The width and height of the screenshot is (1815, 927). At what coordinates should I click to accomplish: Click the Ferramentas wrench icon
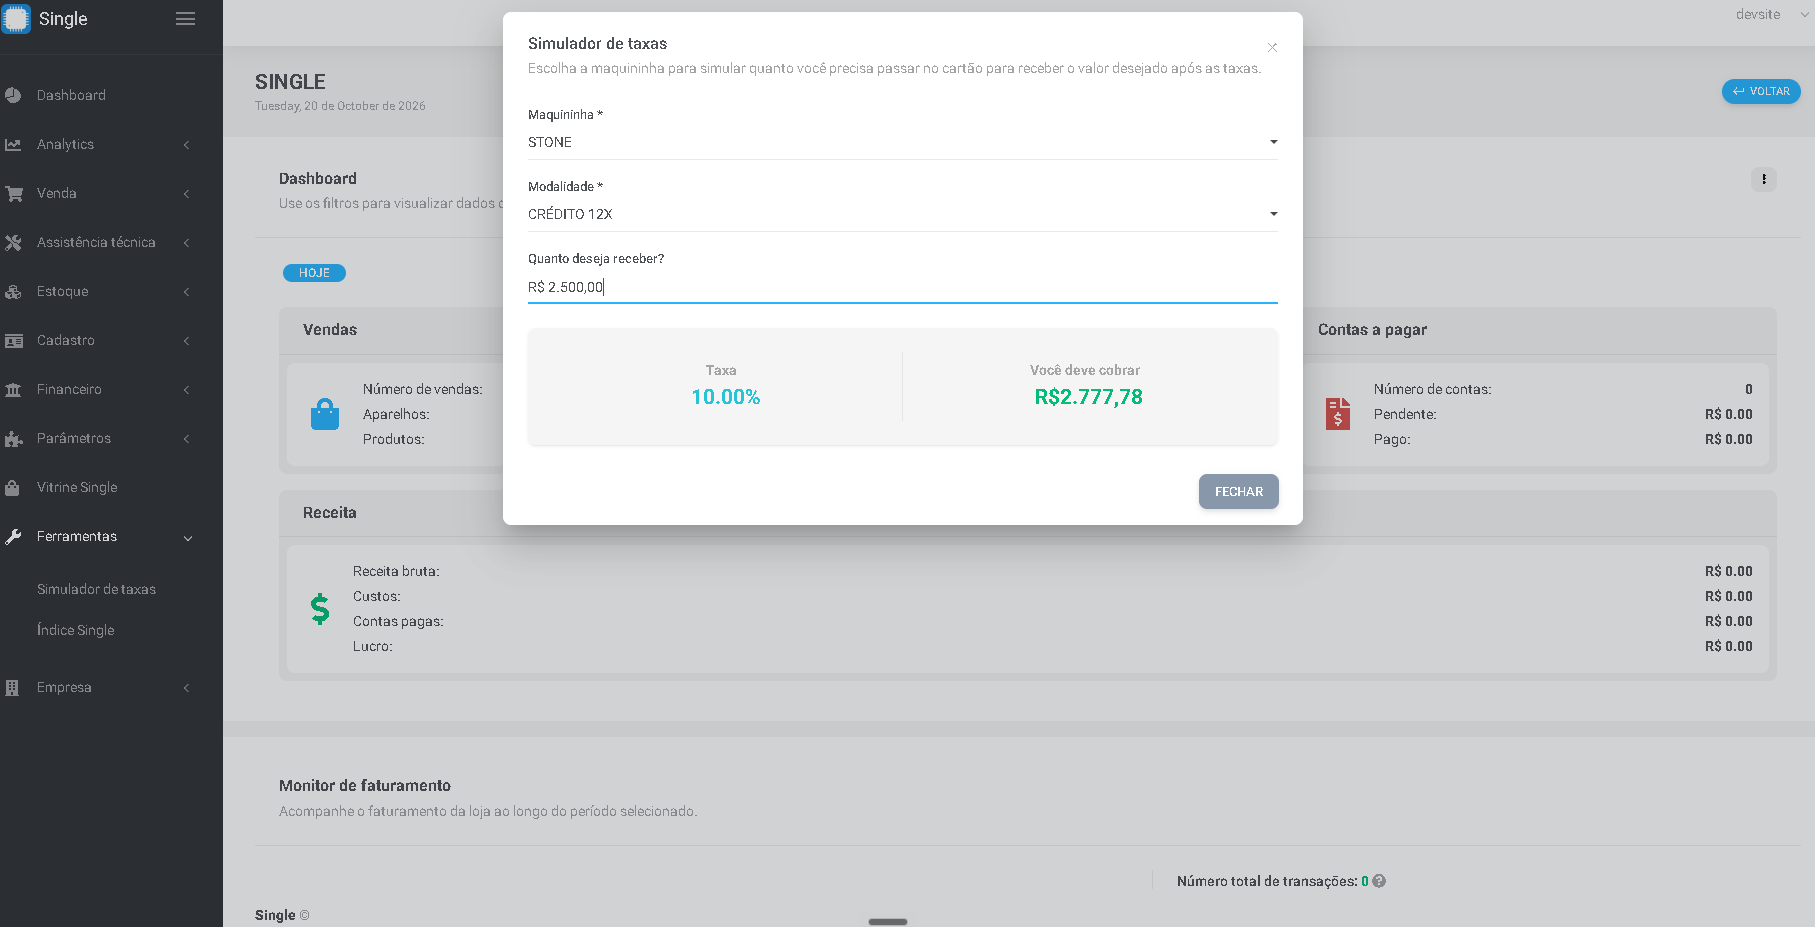pyautogui.click(x=13, y=536)
